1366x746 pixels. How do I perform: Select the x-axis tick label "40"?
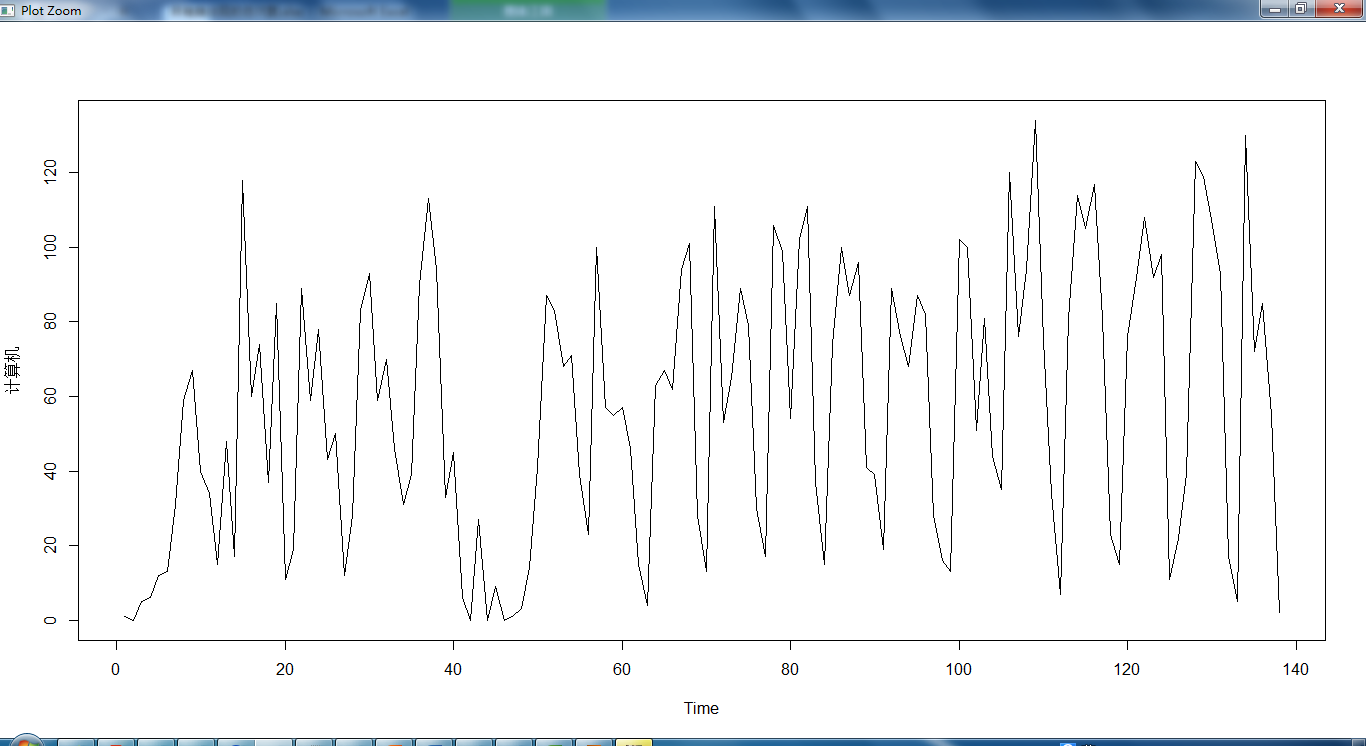(453, 668)
